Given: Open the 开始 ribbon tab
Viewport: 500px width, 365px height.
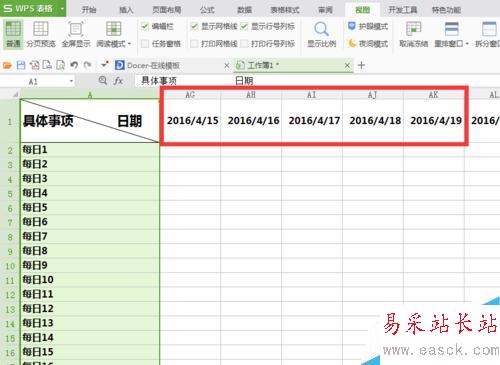Looking at the screenshot, I should (x=89, y=10).
